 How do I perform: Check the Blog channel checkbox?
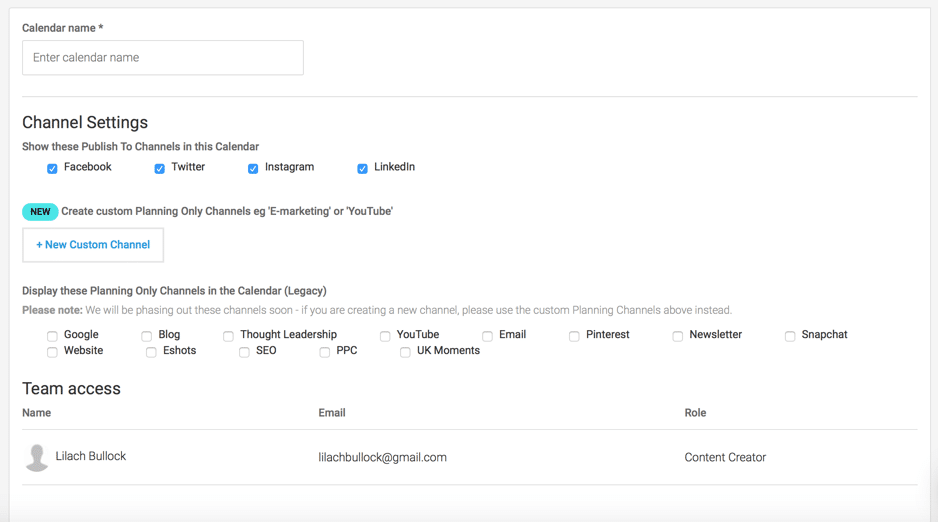147,336
